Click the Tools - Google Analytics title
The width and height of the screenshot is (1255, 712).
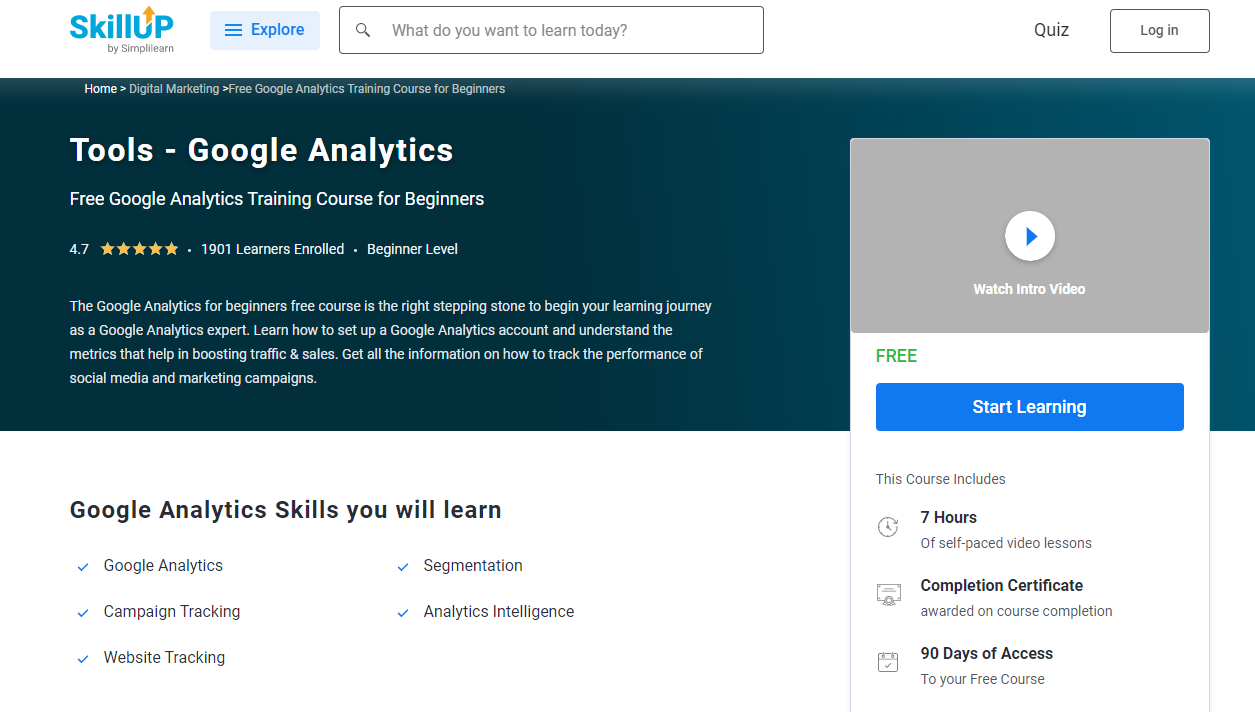coord(262,150)
